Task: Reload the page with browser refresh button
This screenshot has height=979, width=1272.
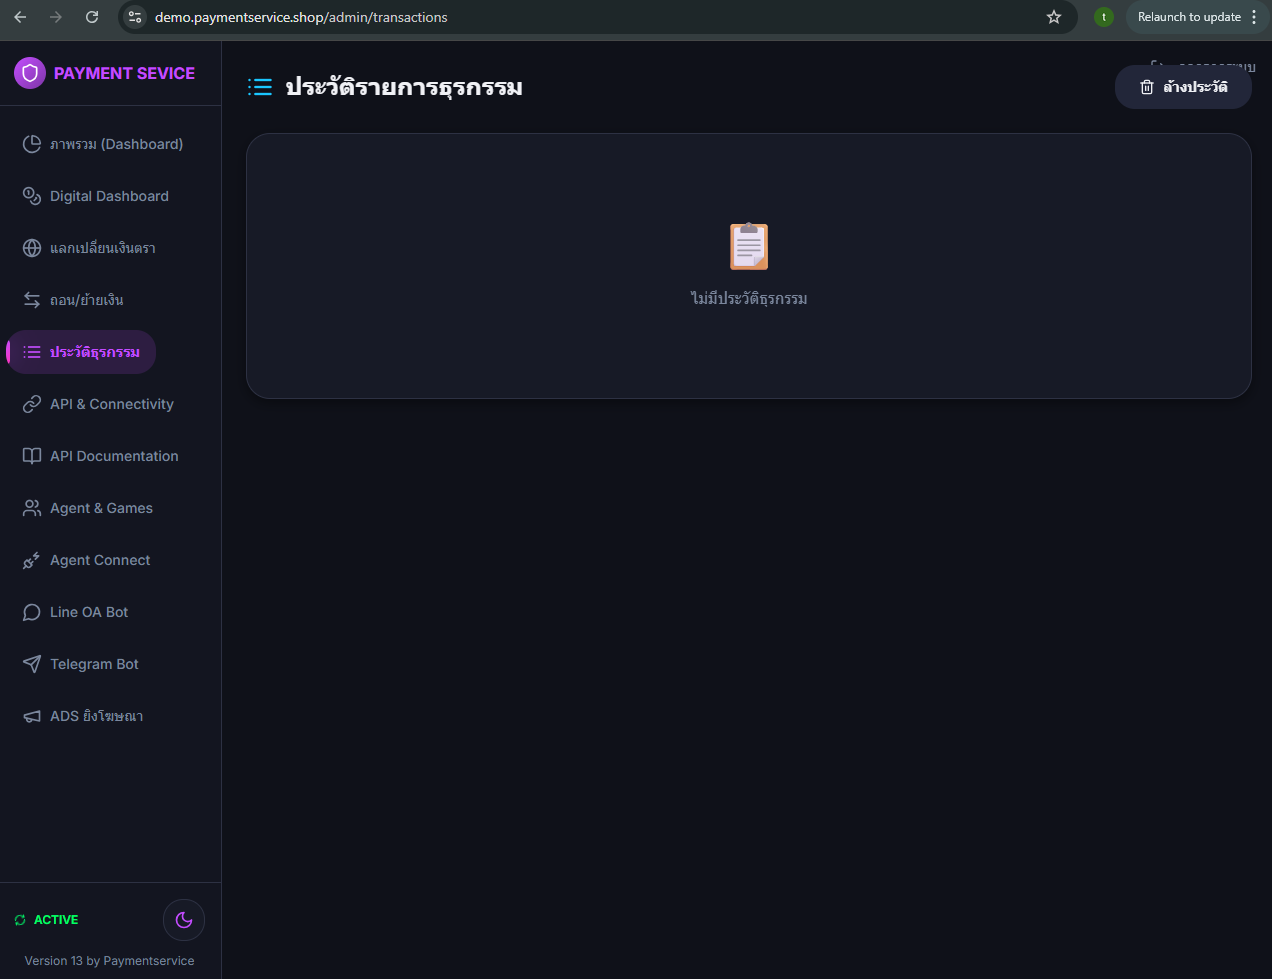Action: coord(92,17)
